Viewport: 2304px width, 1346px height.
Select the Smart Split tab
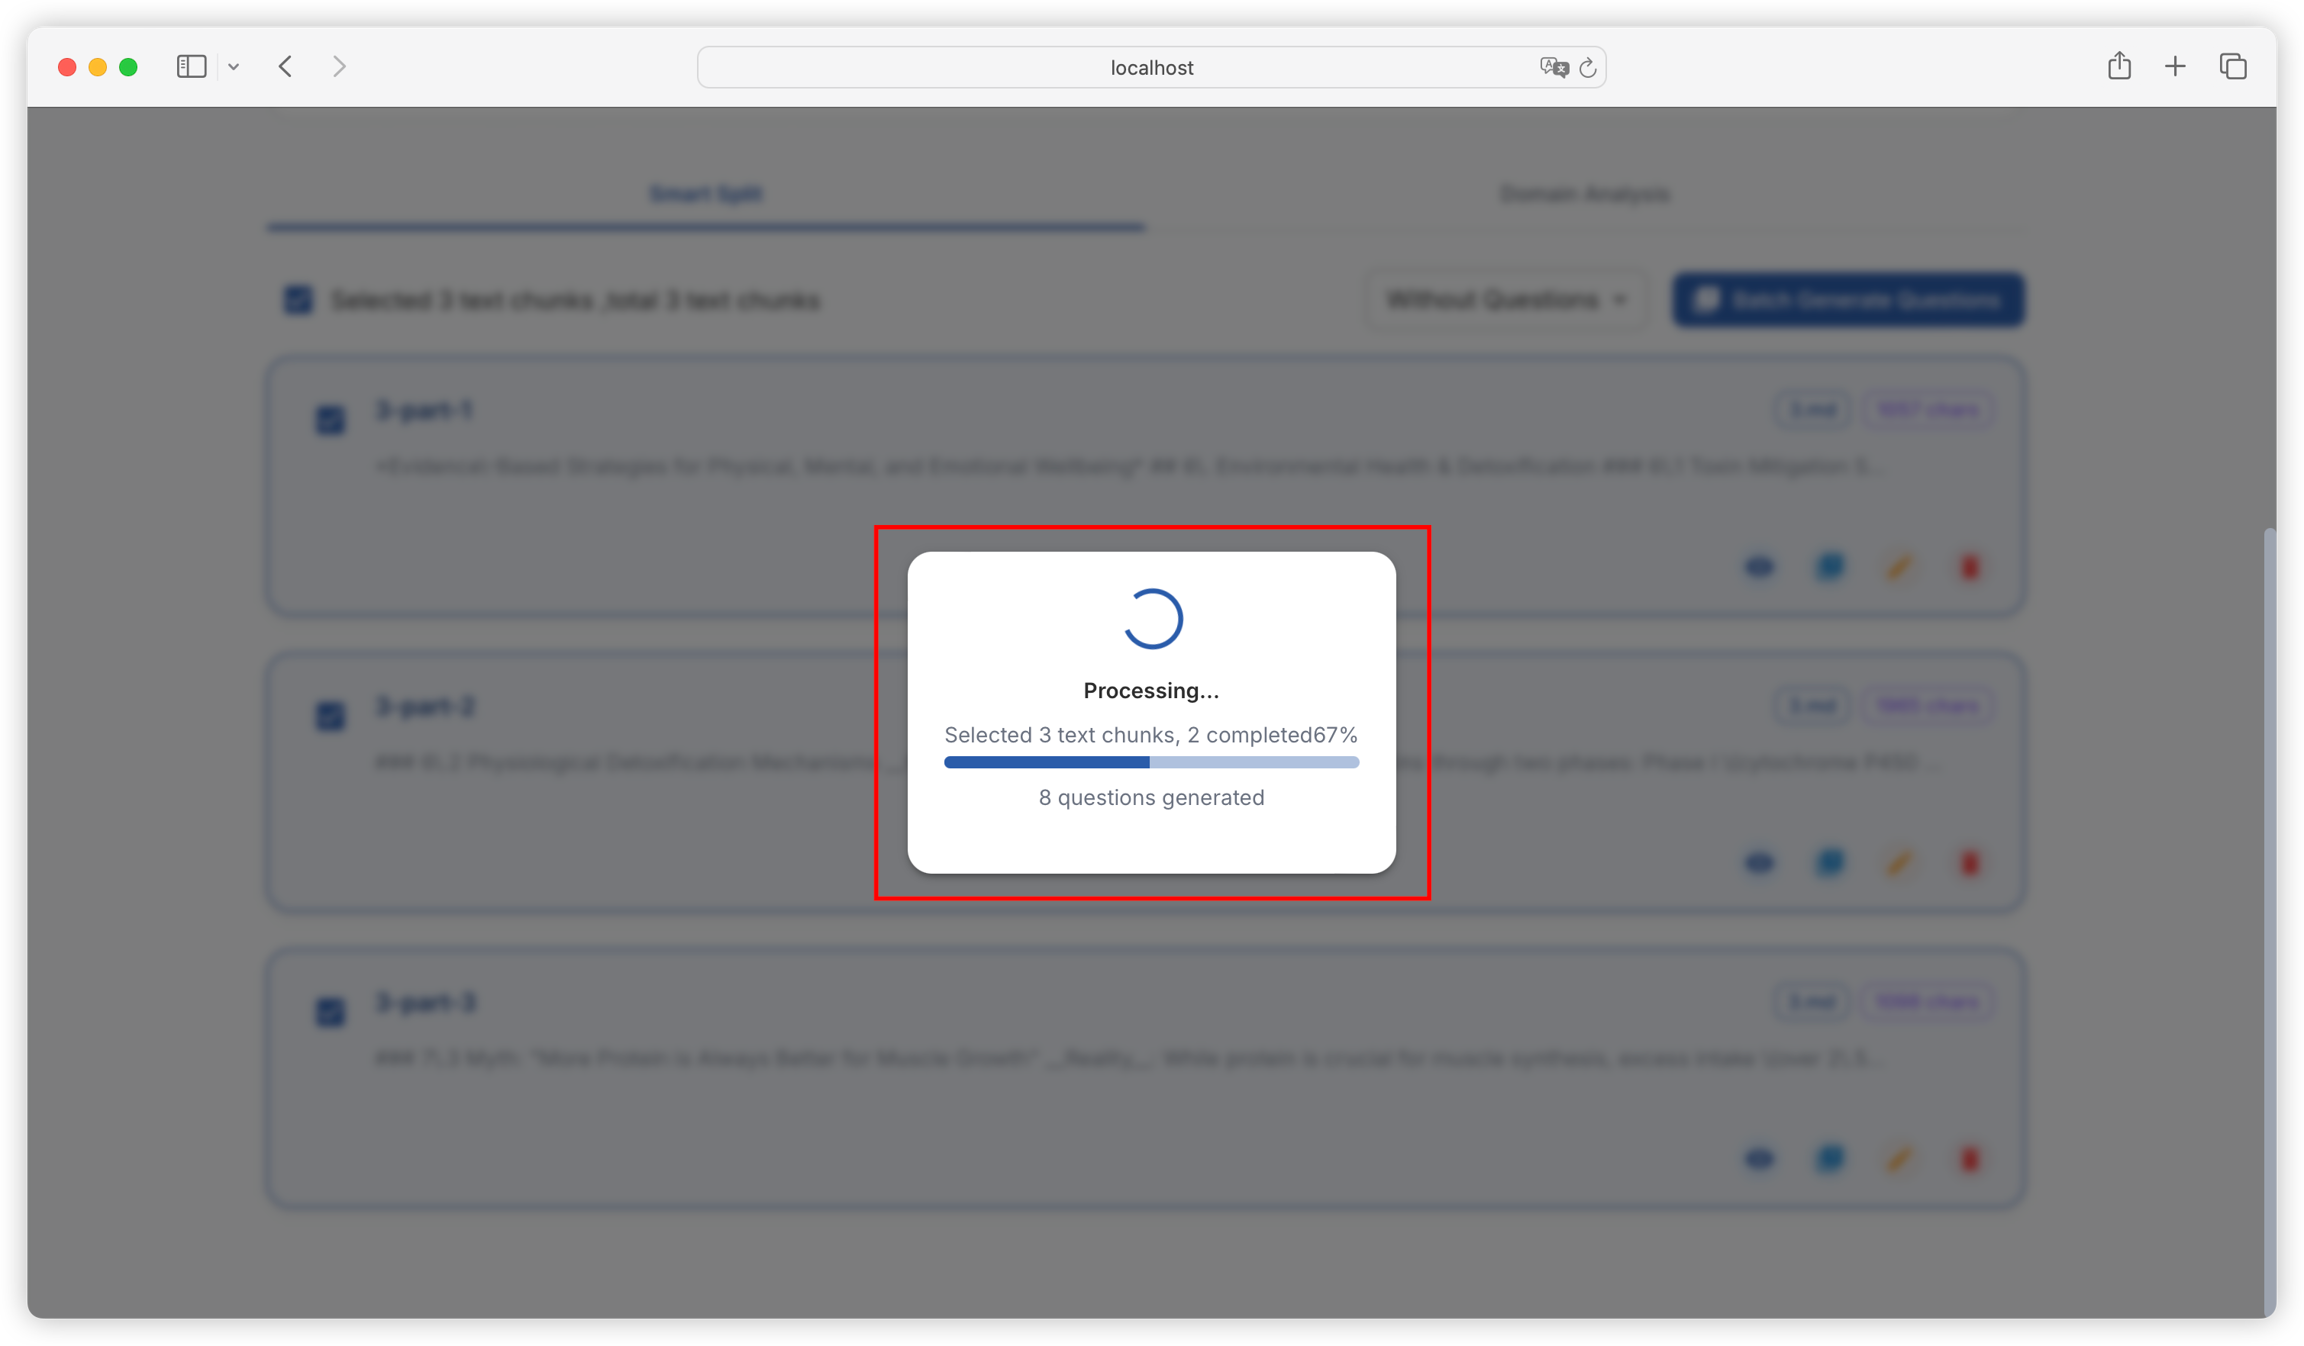tap(706, 194)
